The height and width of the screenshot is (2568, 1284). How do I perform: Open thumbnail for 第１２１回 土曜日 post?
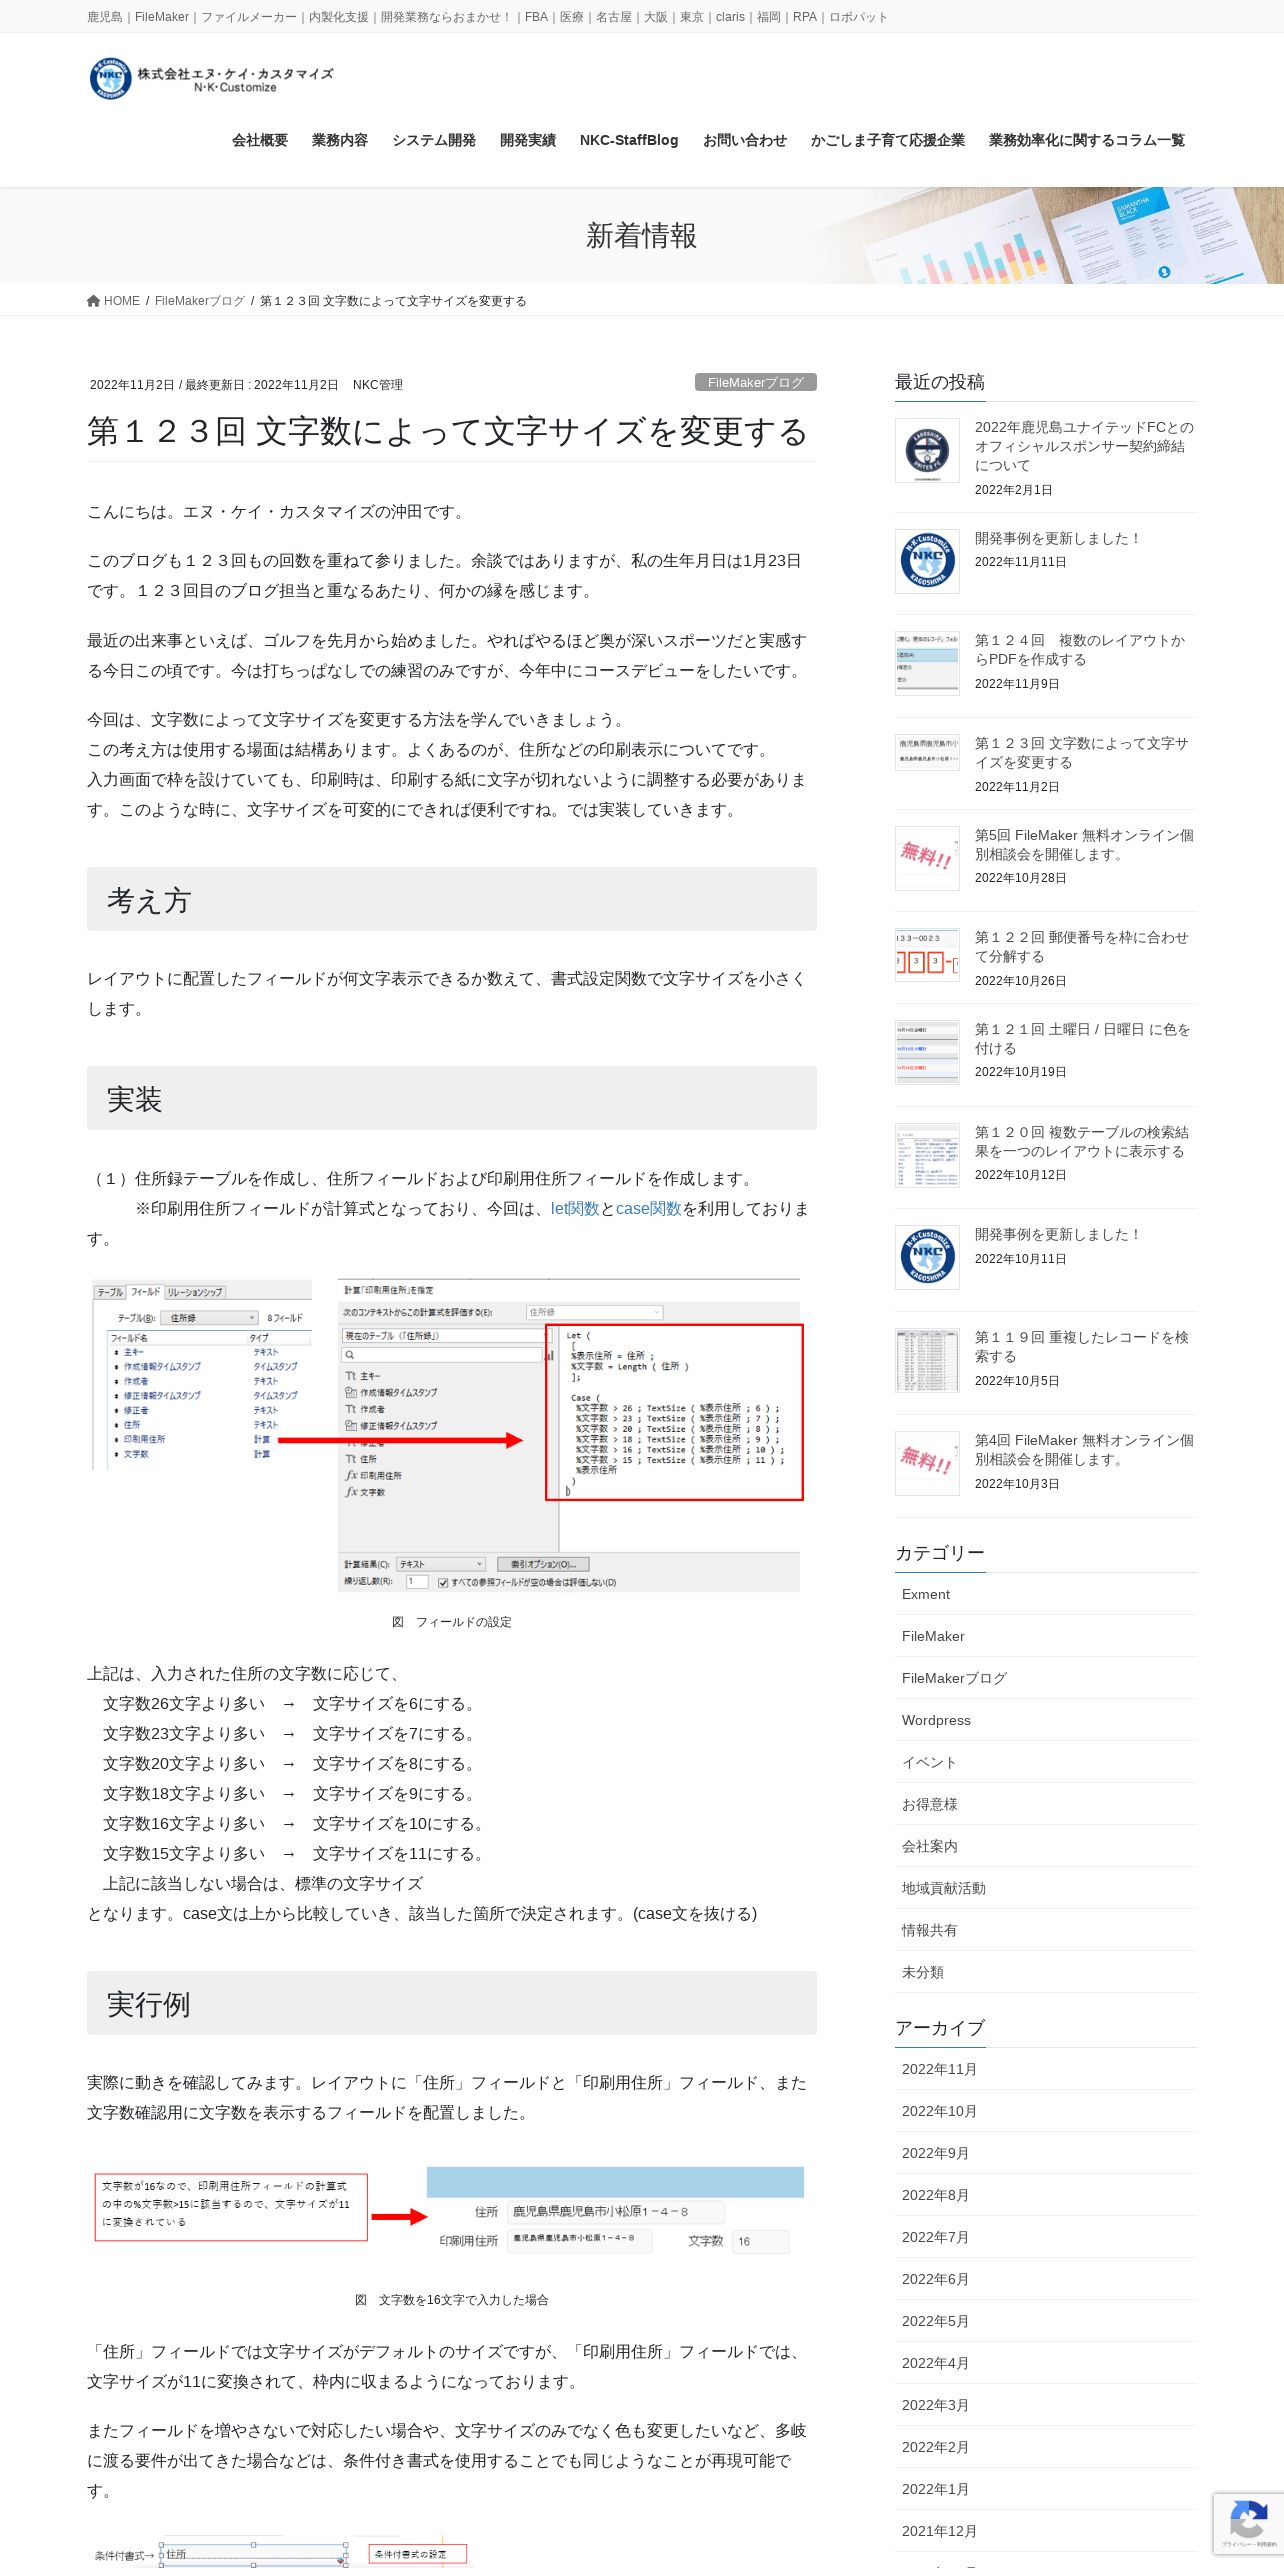point(927,1052)
